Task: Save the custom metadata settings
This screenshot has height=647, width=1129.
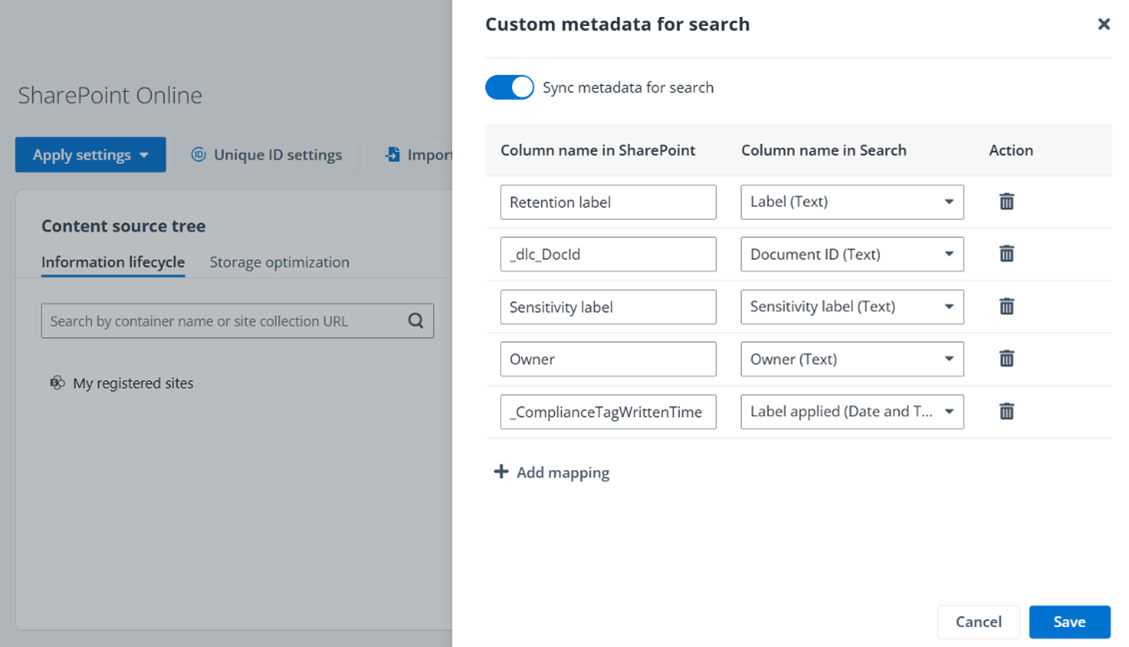Action: click(x=1069, y=622)
